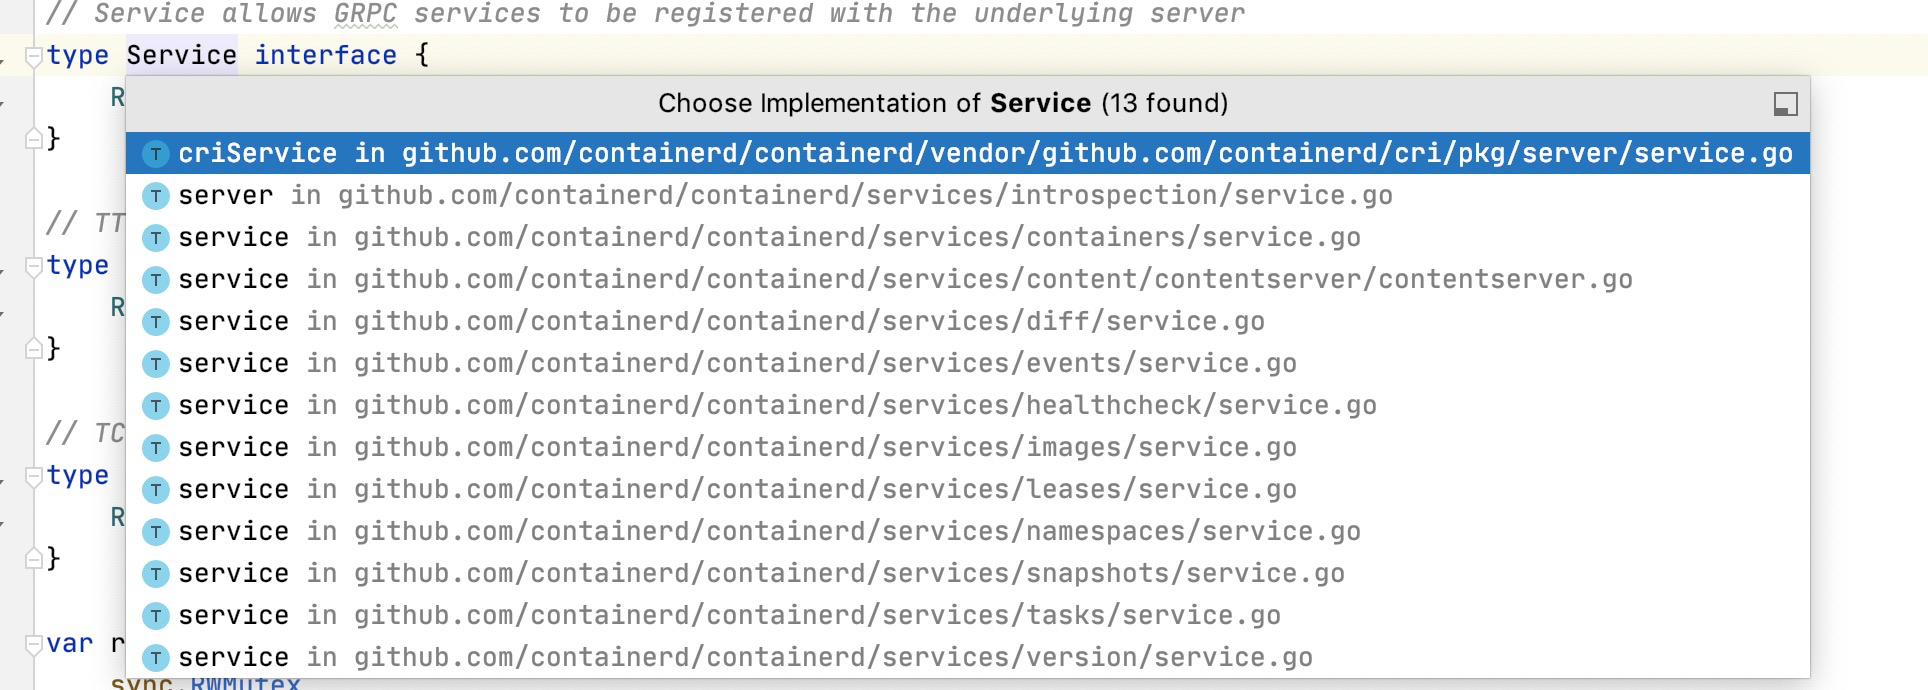Open popup in Find tool window icon
This screenshot has width=1928, height=690.
[x=1785, y=104]
